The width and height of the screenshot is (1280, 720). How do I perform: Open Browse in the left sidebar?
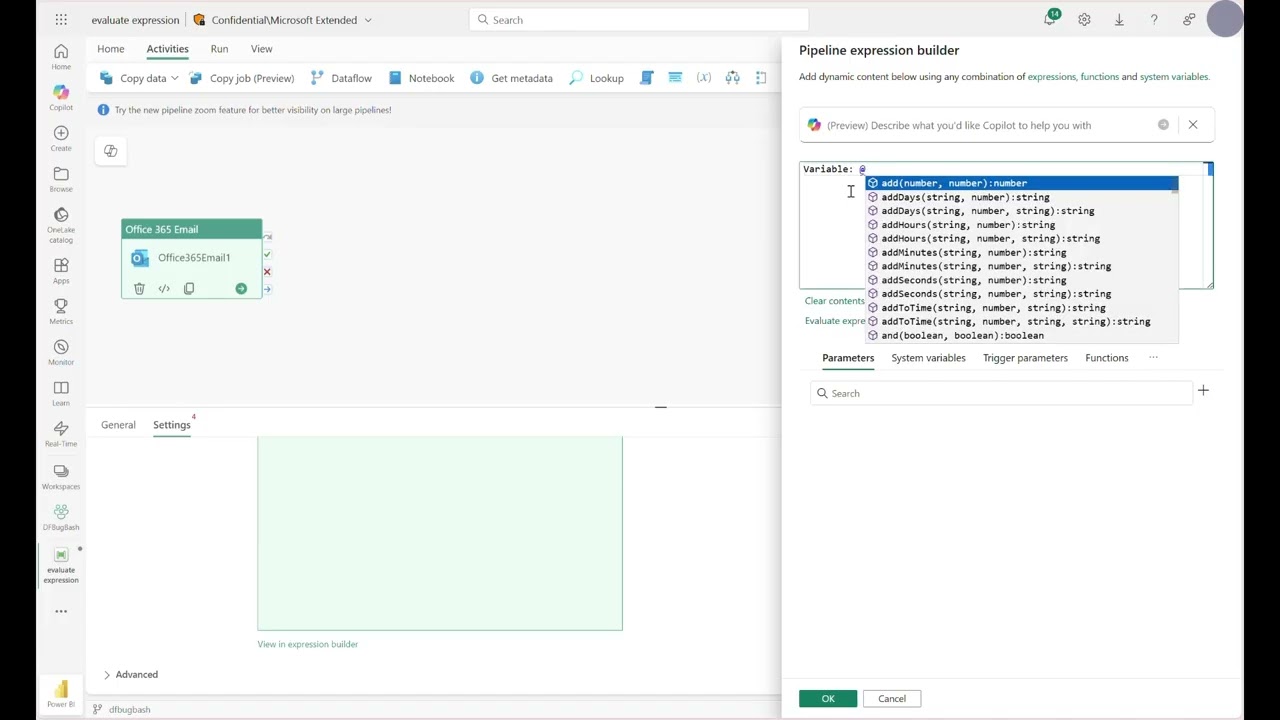61,179
